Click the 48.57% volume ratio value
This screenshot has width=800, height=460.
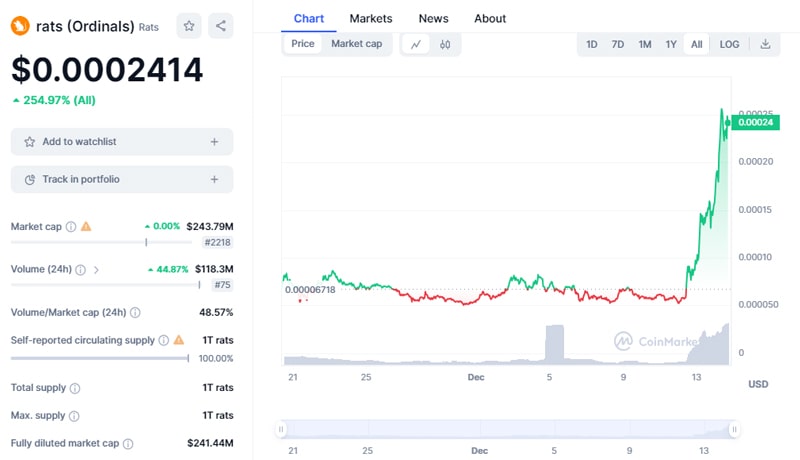click(216, 312)
